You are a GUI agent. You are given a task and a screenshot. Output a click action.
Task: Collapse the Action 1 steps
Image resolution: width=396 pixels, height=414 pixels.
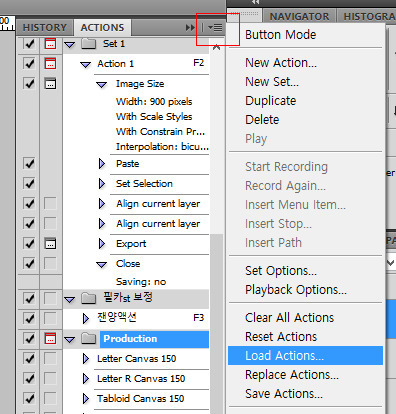pyautogui.click(x=86, y=64)
